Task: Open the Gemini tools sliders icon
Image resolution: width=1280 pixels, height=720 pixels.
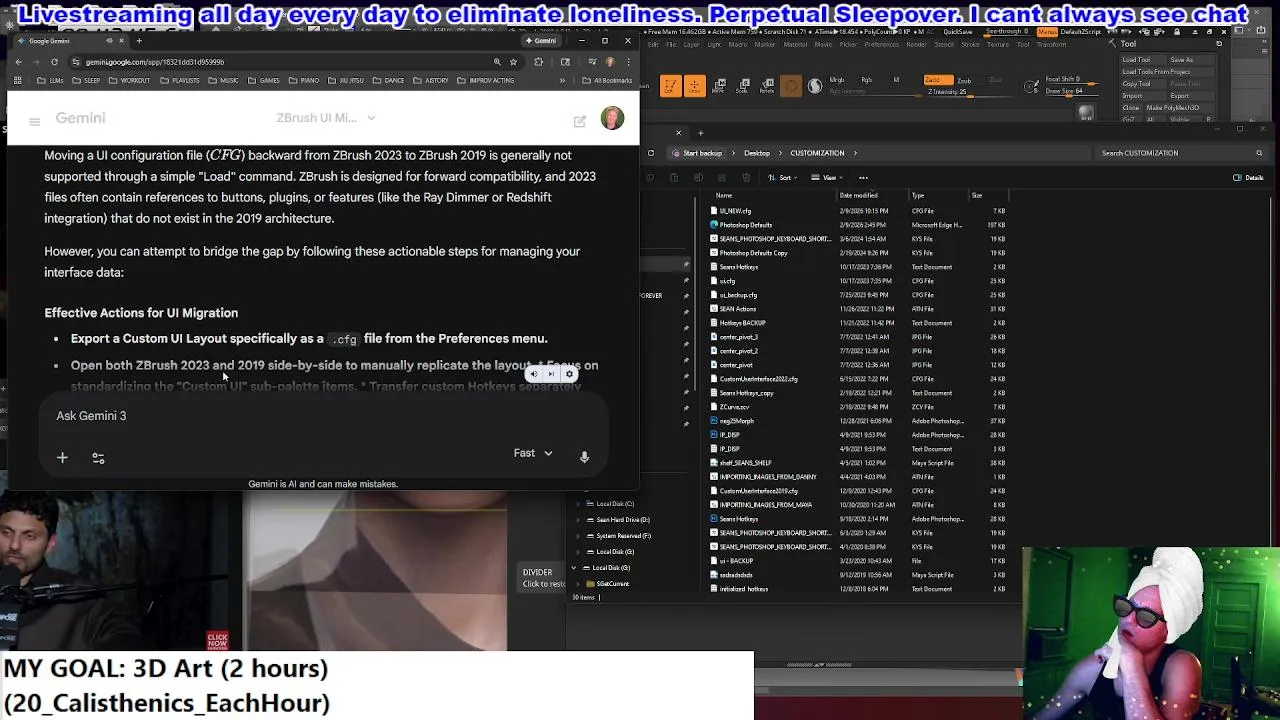Action: click(98, 457)
